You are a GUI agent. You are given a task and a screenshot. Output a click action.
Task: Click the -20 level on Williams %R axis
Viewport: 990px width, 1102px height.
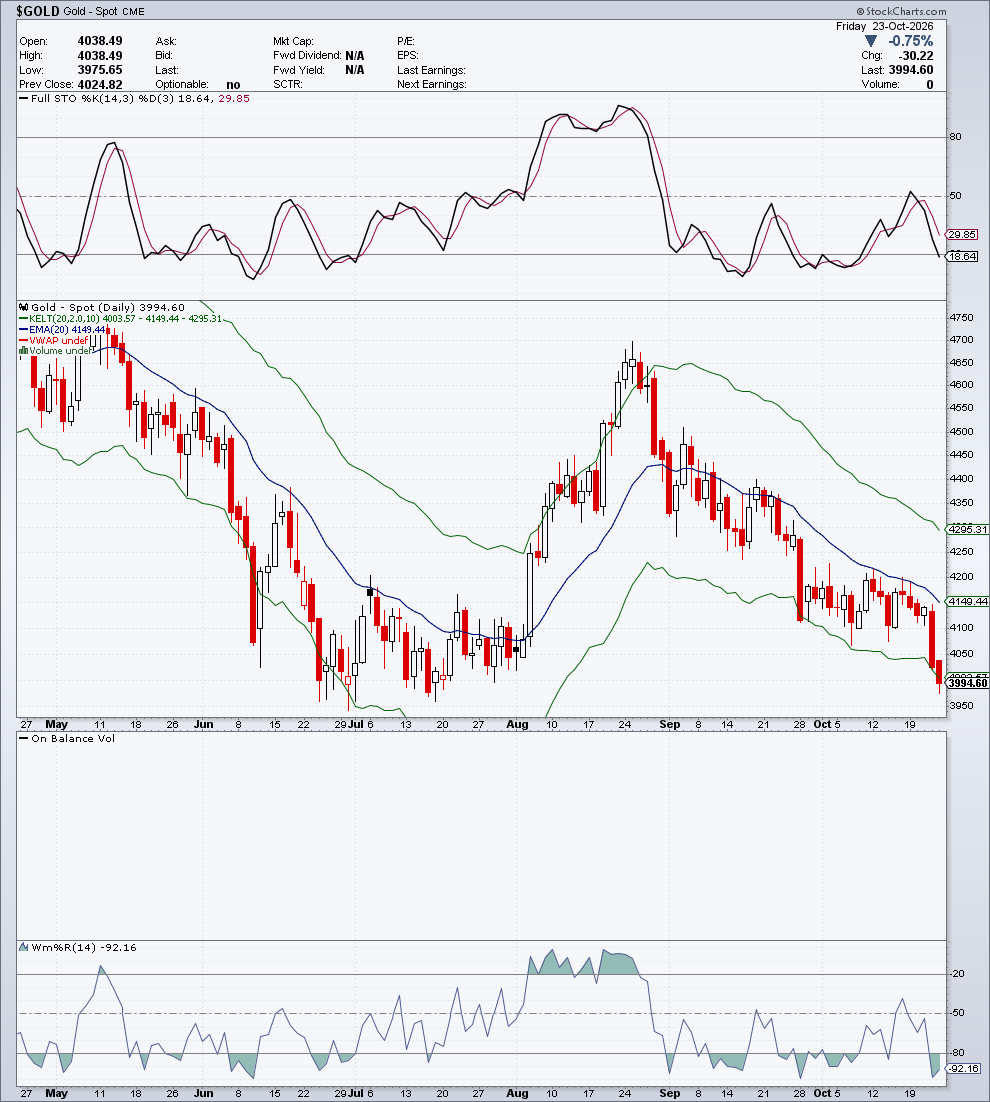[958, 974]
